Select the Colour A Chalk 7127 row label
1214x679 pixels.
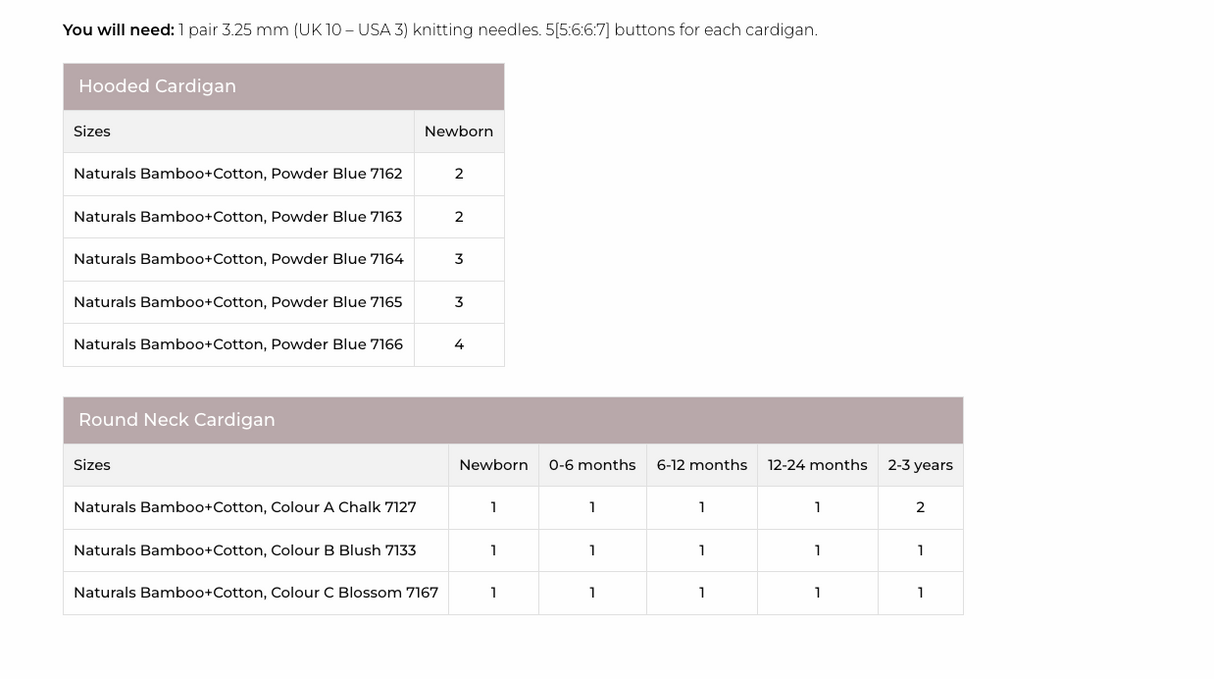click(x=245, y=507)
